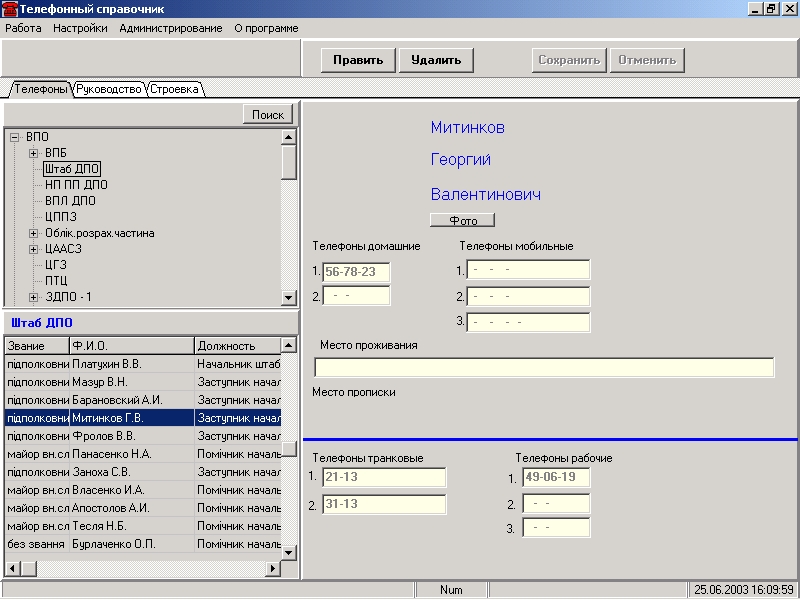Select row Апостолов А.И.
Viewport: 800px width, 600px height.
143,508
